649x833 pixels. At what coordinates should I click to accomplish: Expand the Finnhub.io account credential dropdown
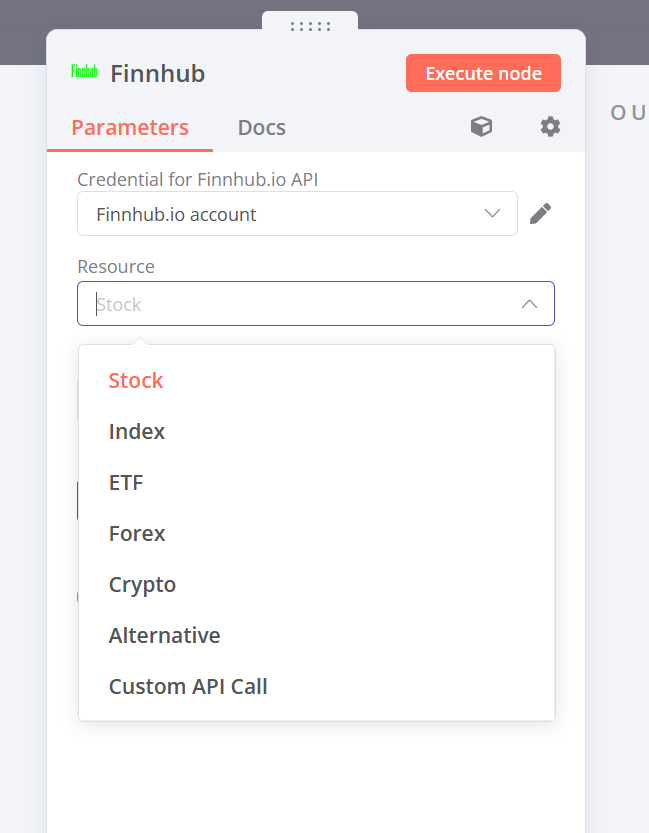click(x=491, y=214)
